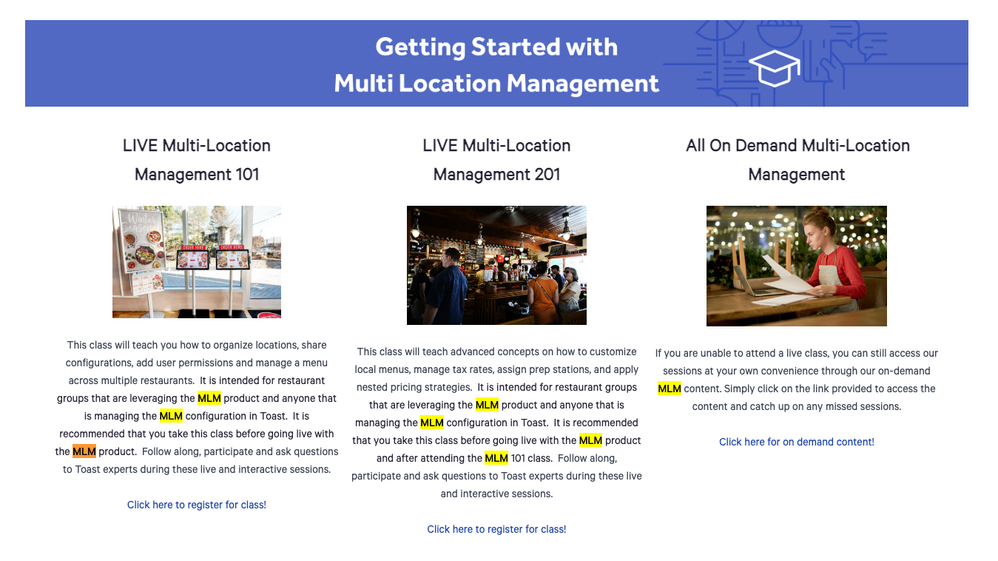Image resolution: width=998 pixels, height=561 pixels.
Task: Open the crowded bar photo
Action: (x=496, y=265)
